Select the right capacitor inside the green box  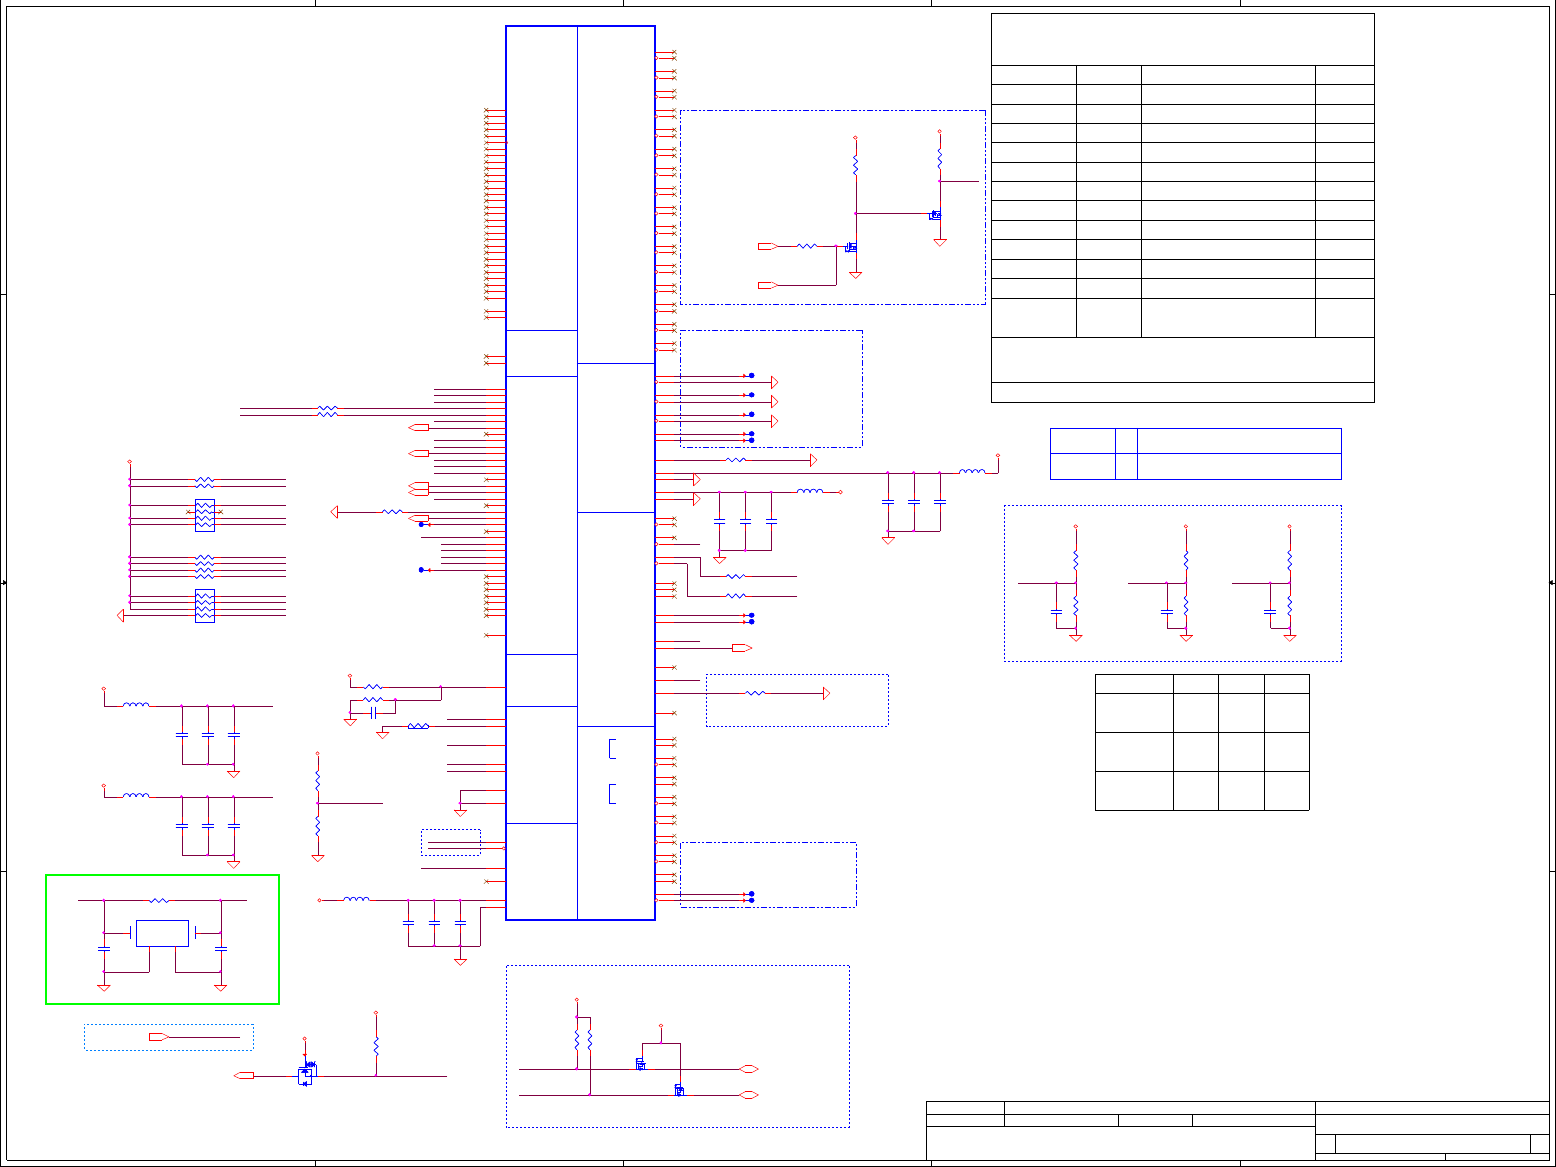click(221, 947)
